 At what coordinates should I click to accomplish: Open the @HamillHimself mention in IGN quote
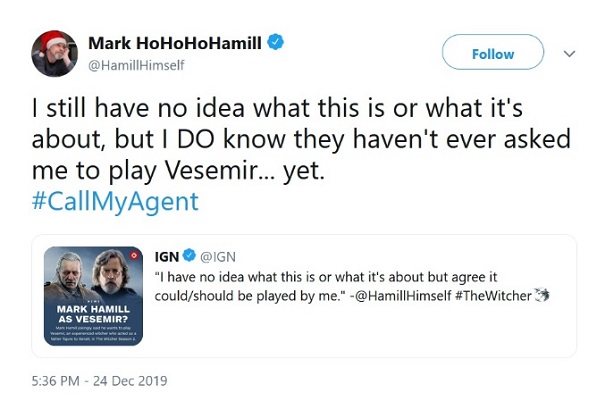point(402,296)
